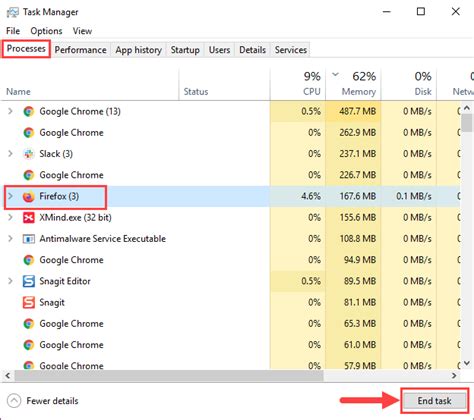Switch to the Startup tab

tap(185, 50)
